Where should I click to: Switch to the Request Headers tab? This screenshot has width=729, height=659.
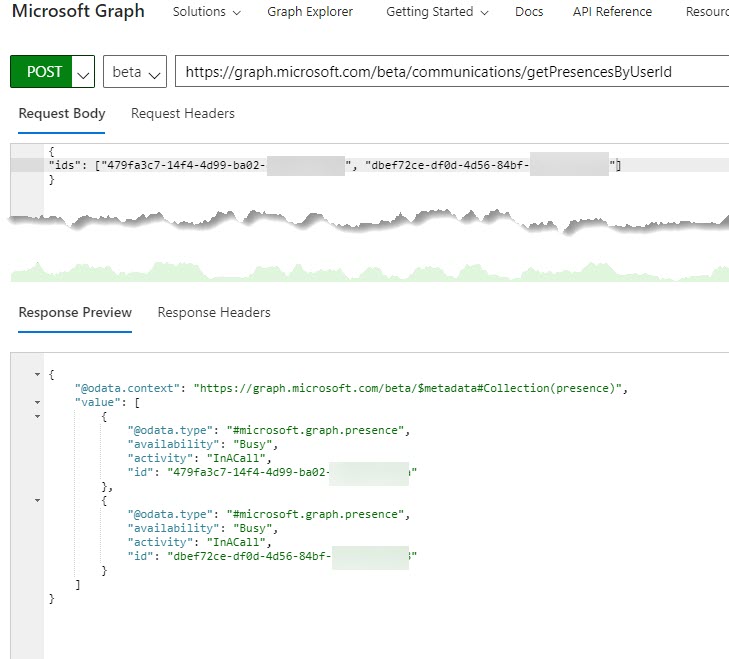tap(183, 114)
